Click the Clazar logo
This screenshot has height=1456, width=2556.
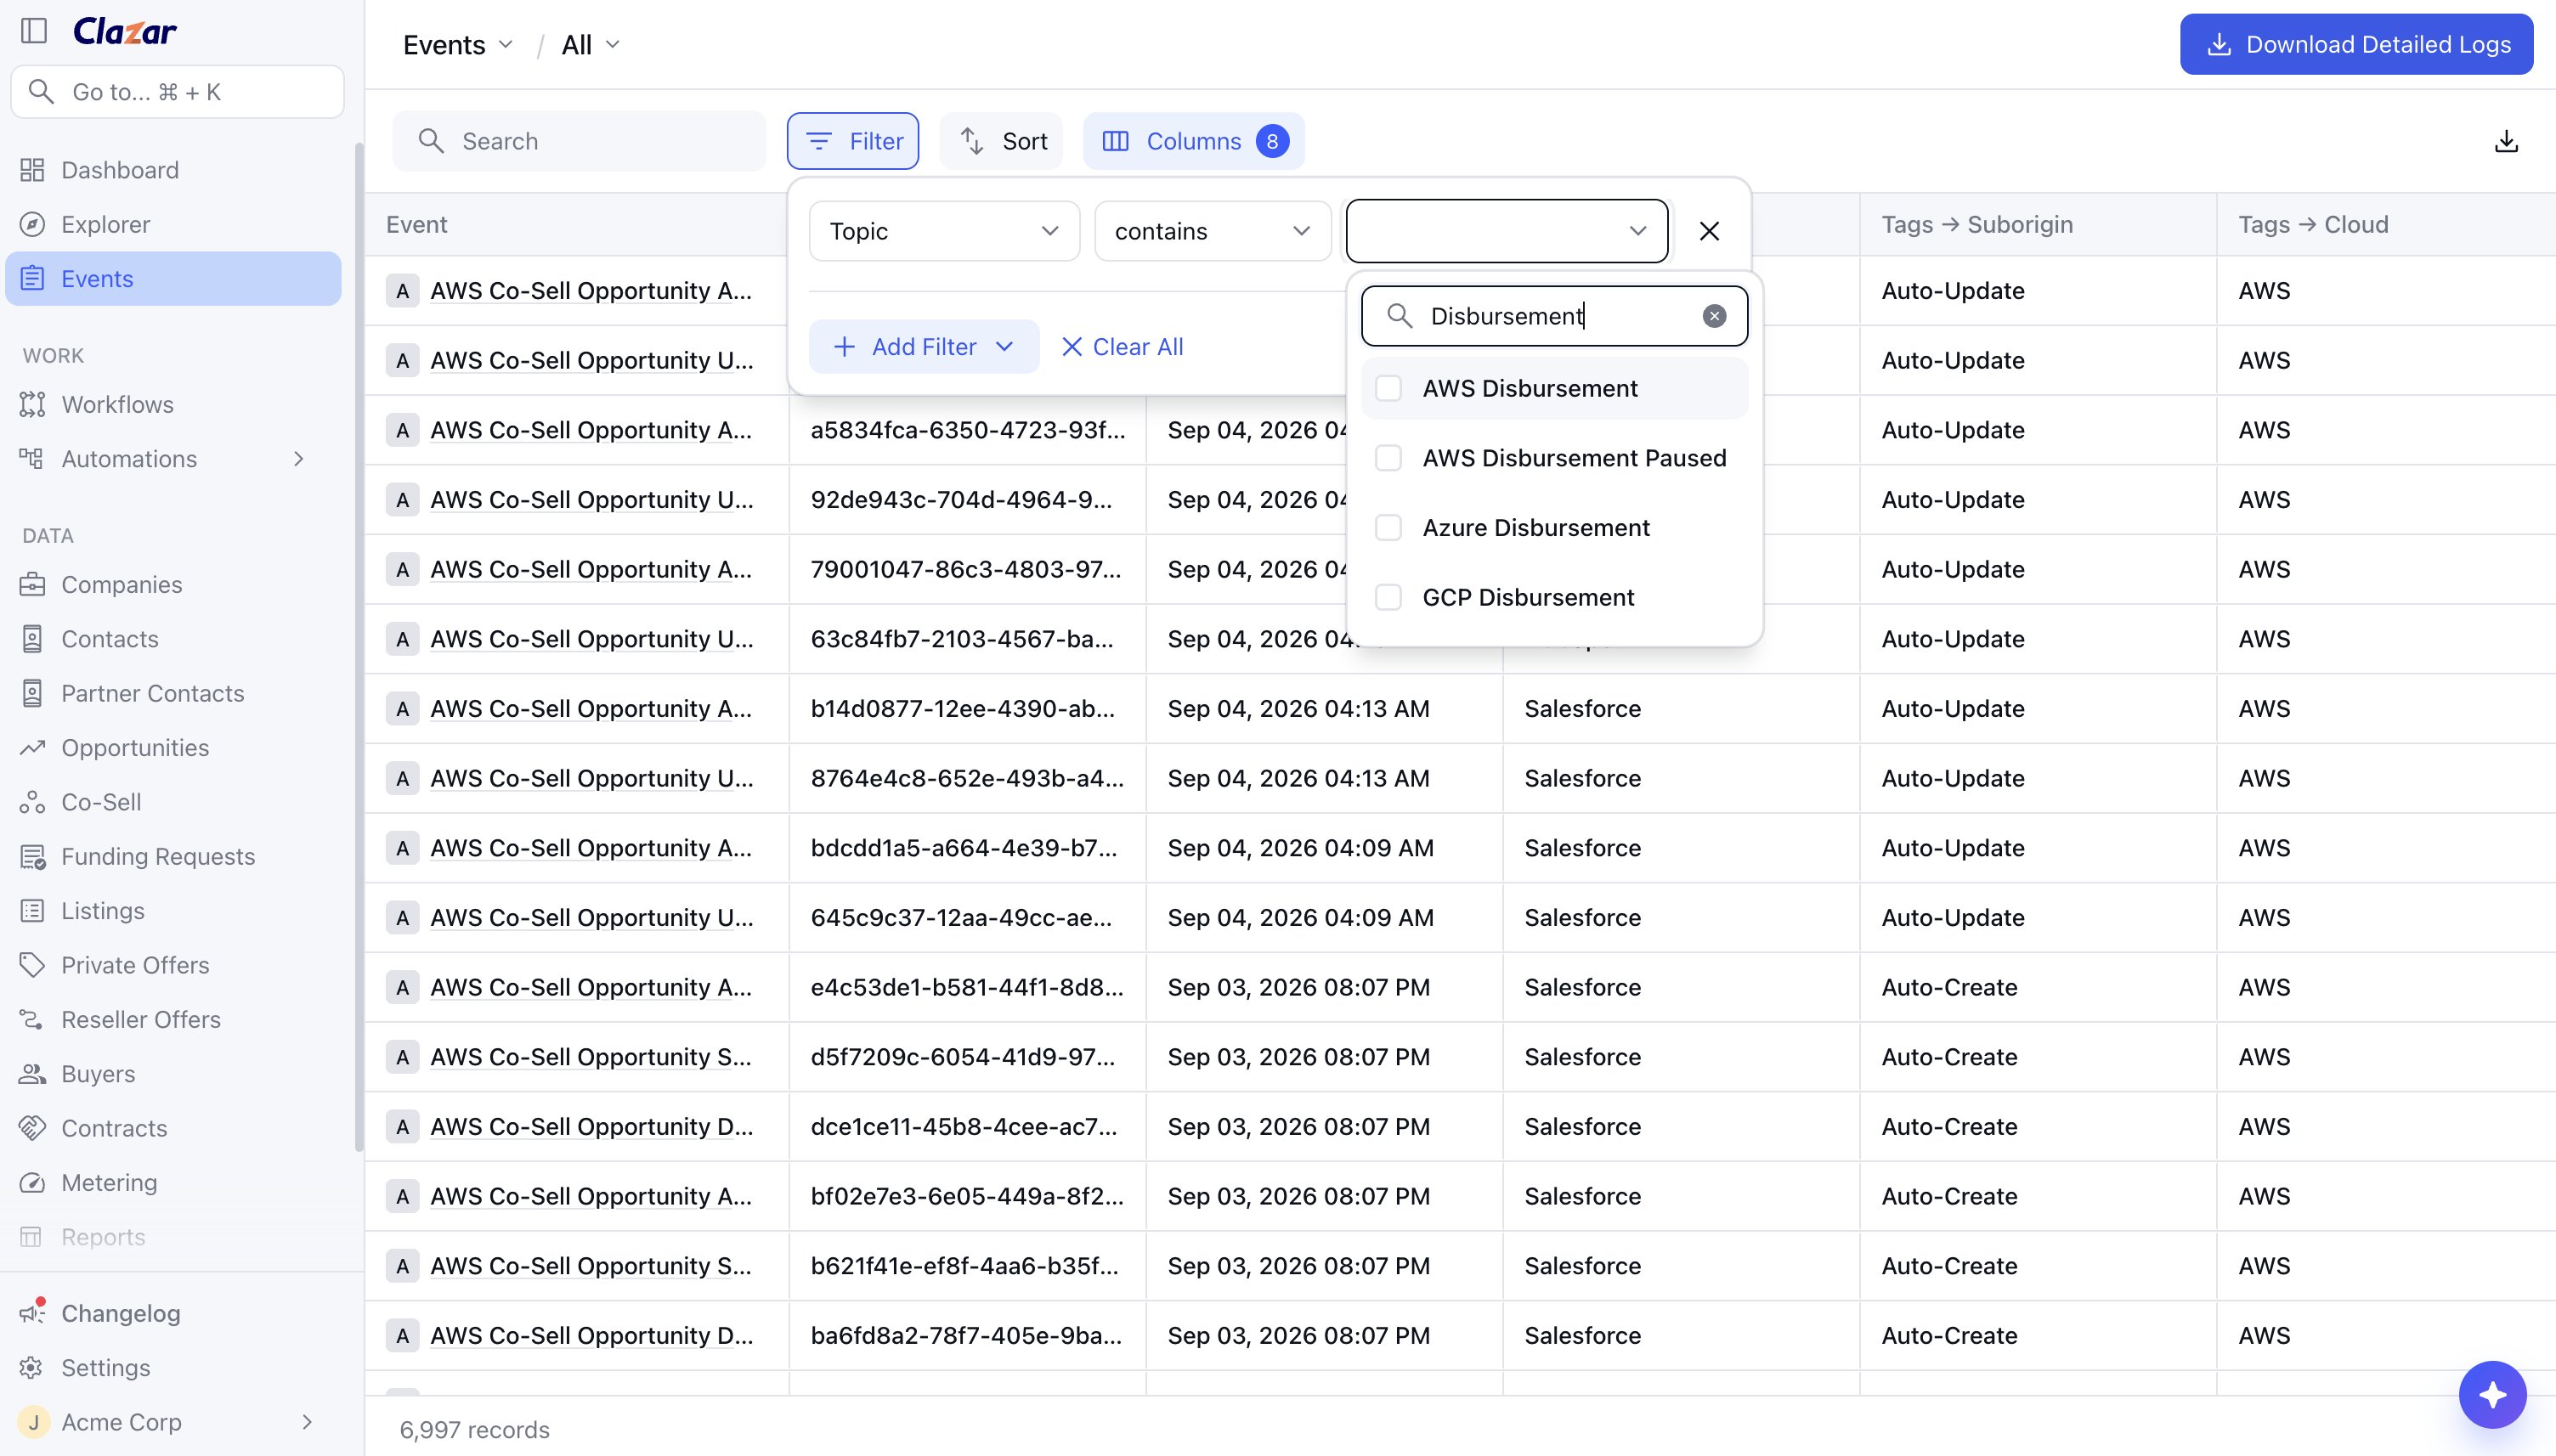tap(125, 31)
